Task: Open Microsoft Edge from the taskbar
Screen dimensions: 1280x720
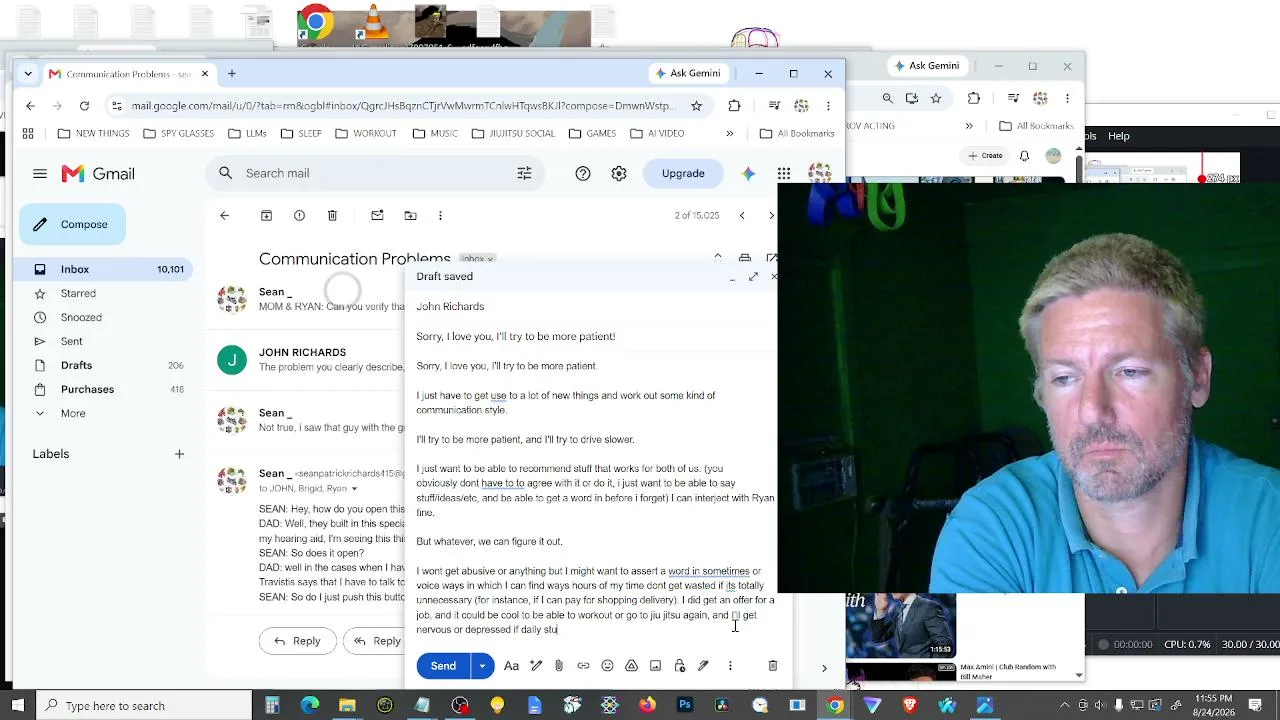Action: tap(310, 705)
